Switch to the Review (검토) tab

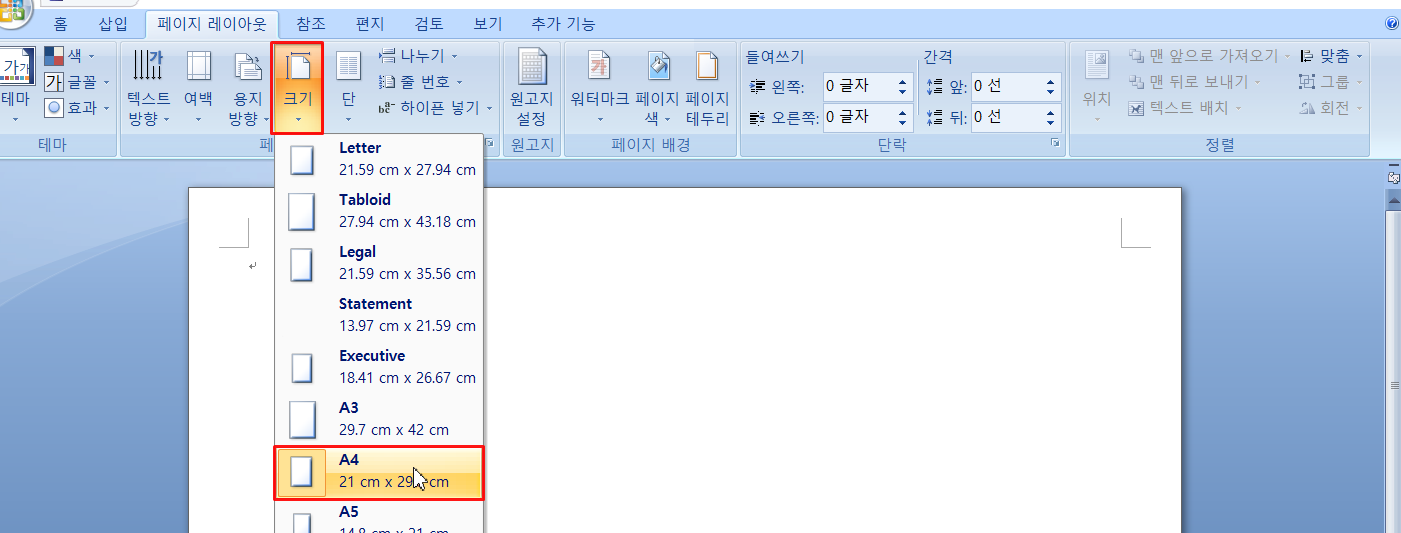click(429, 24)
